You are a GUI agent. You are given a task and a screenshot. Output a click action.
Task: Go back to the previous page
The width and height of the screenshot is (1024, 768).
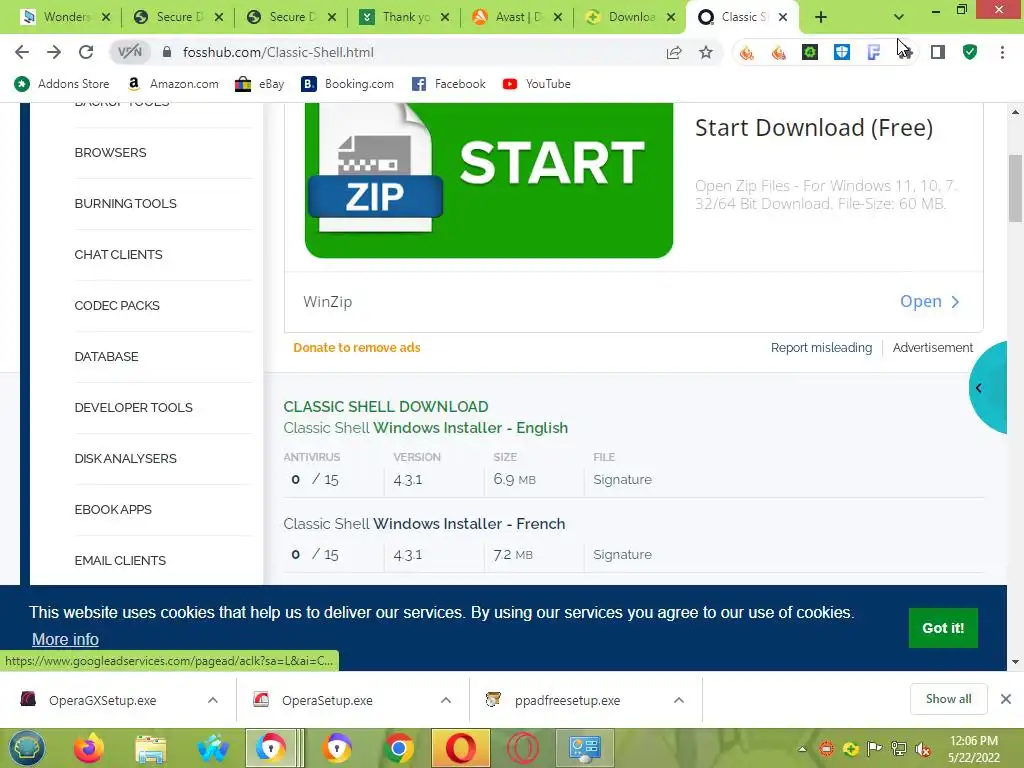[22, 52]
